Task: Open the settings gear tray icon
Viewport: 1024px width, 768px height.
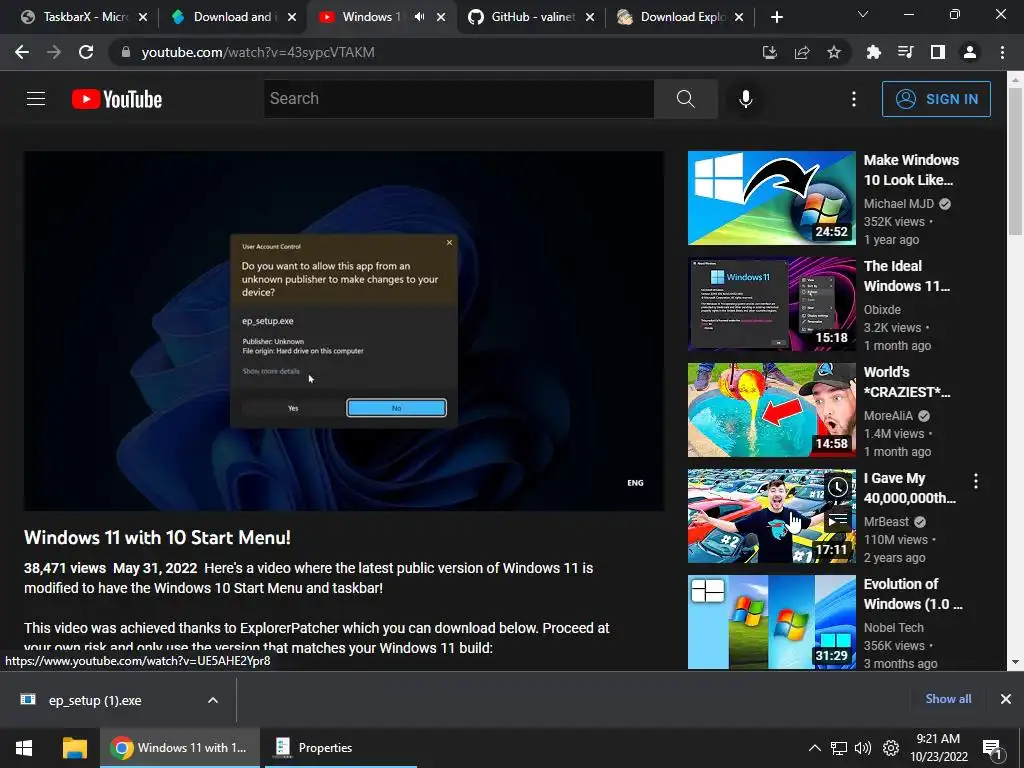Action: (x=891, y=748)
